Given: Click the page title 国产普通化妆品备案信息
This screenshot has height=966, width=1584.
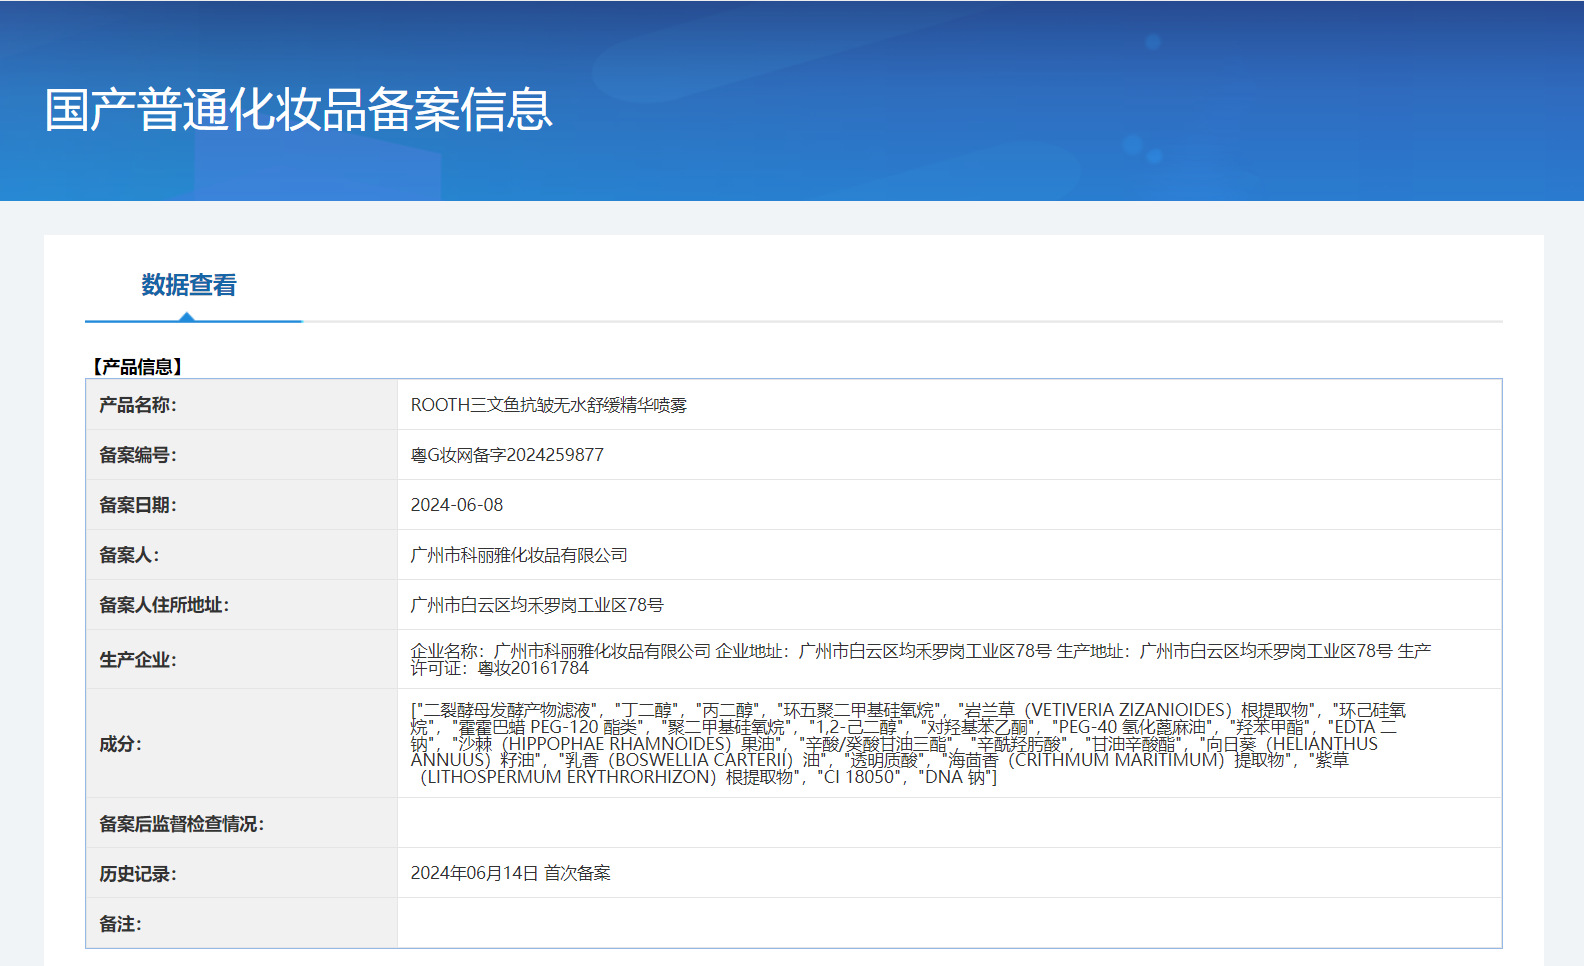Looking at the screenshot, I should [298, 110].
